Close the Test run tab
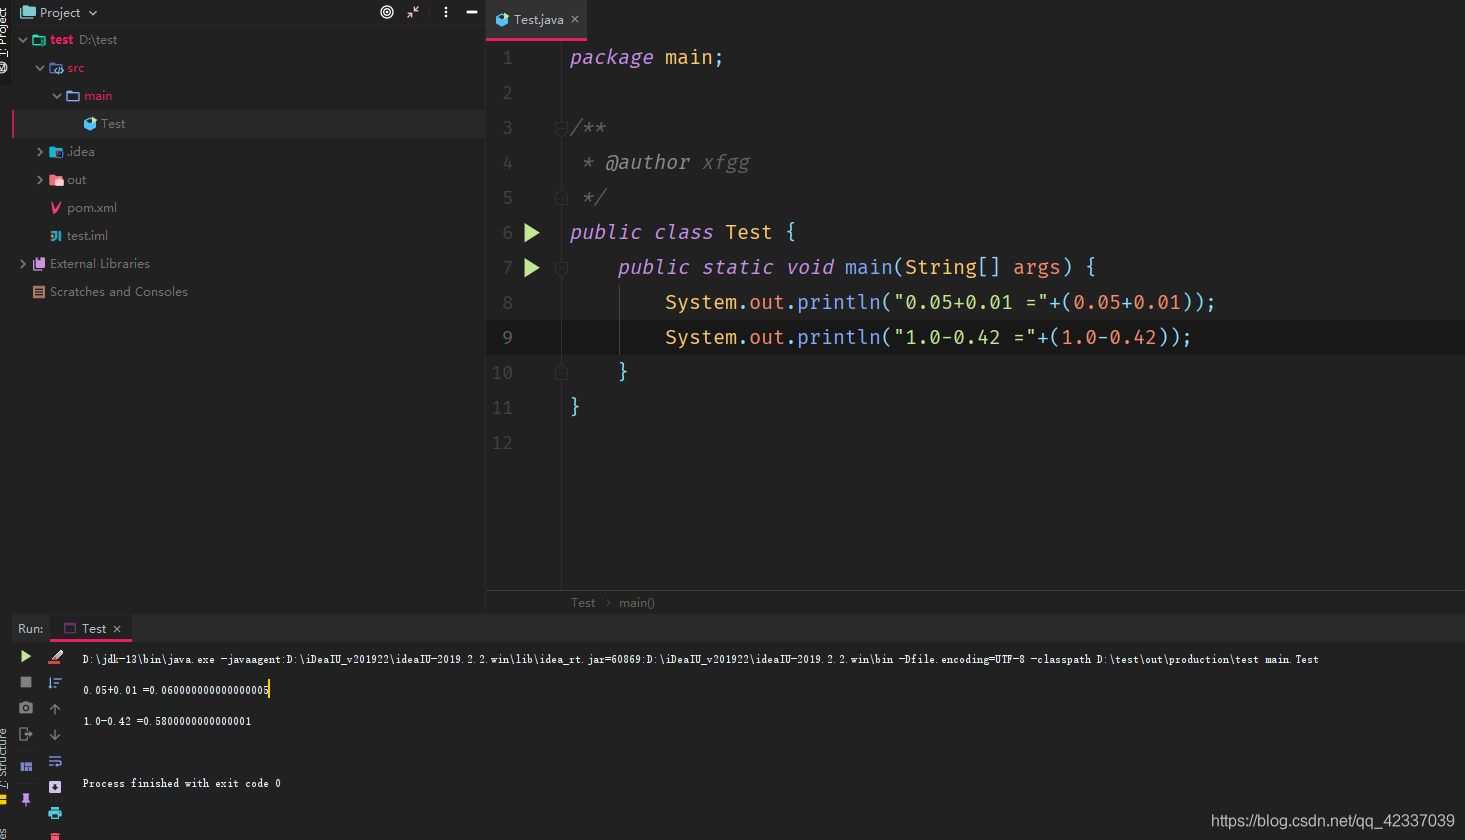The width and height of the screenshot is (1465, 840). 117,629
